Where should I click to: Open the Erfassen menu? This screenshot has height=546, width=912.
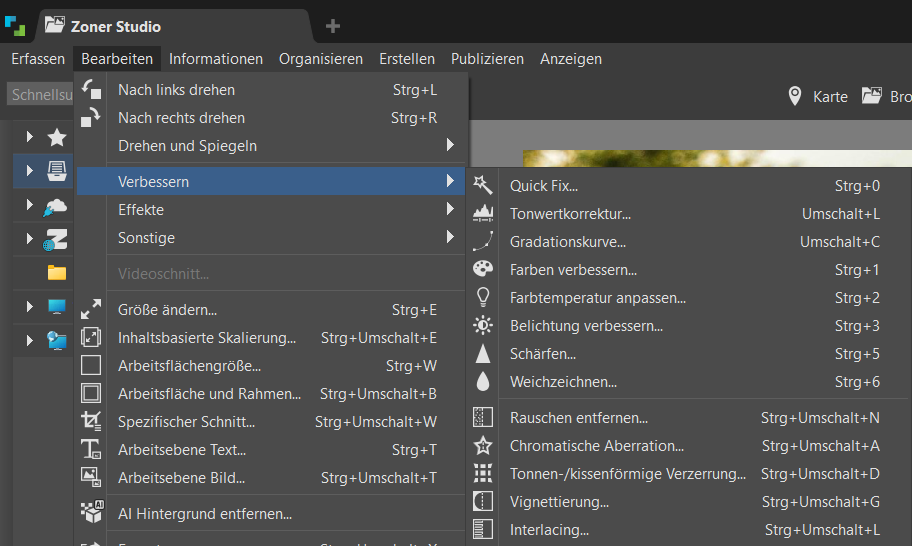(x=38, y=59)
